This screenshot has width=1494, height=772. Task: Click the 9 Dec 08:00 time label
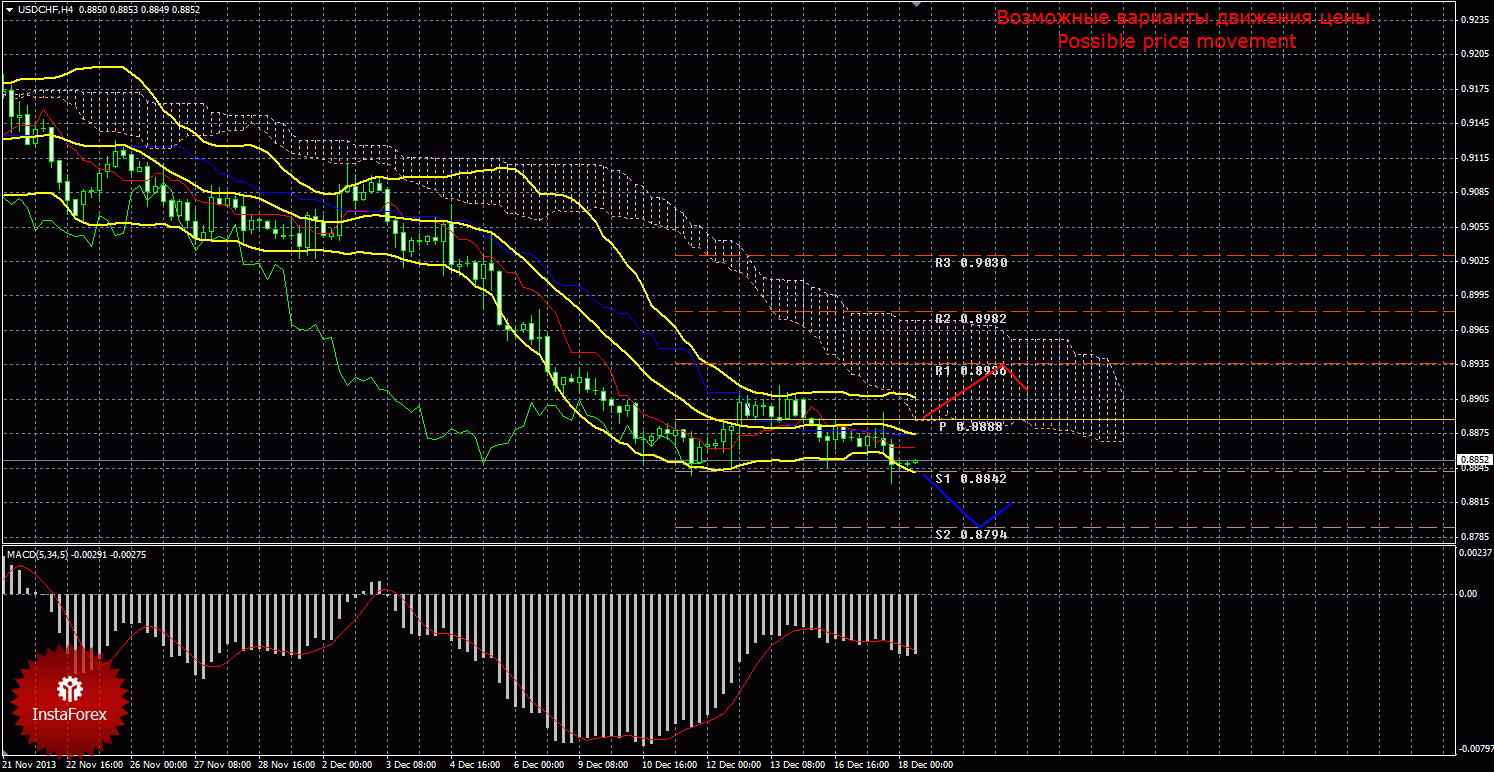[x=604, y=765]
